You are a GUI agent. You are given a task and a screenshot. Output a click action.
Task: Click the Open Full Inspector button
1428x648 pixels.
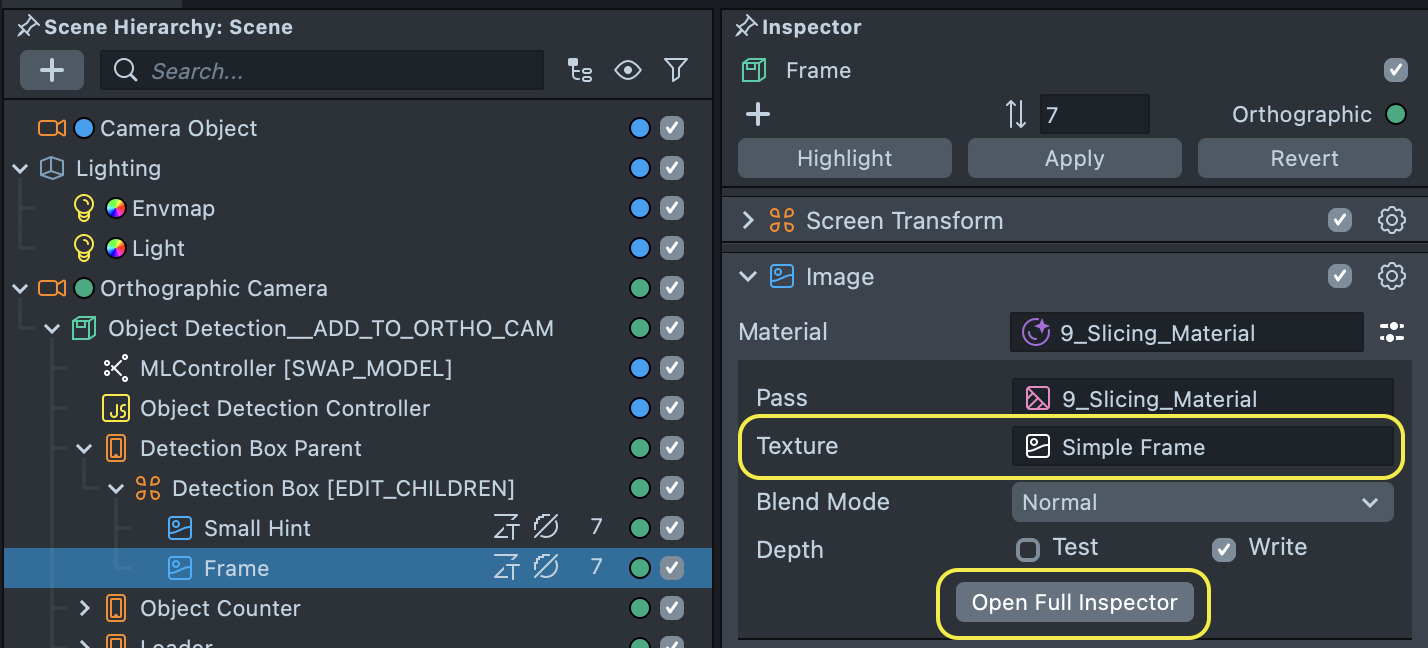point(1075,603)
